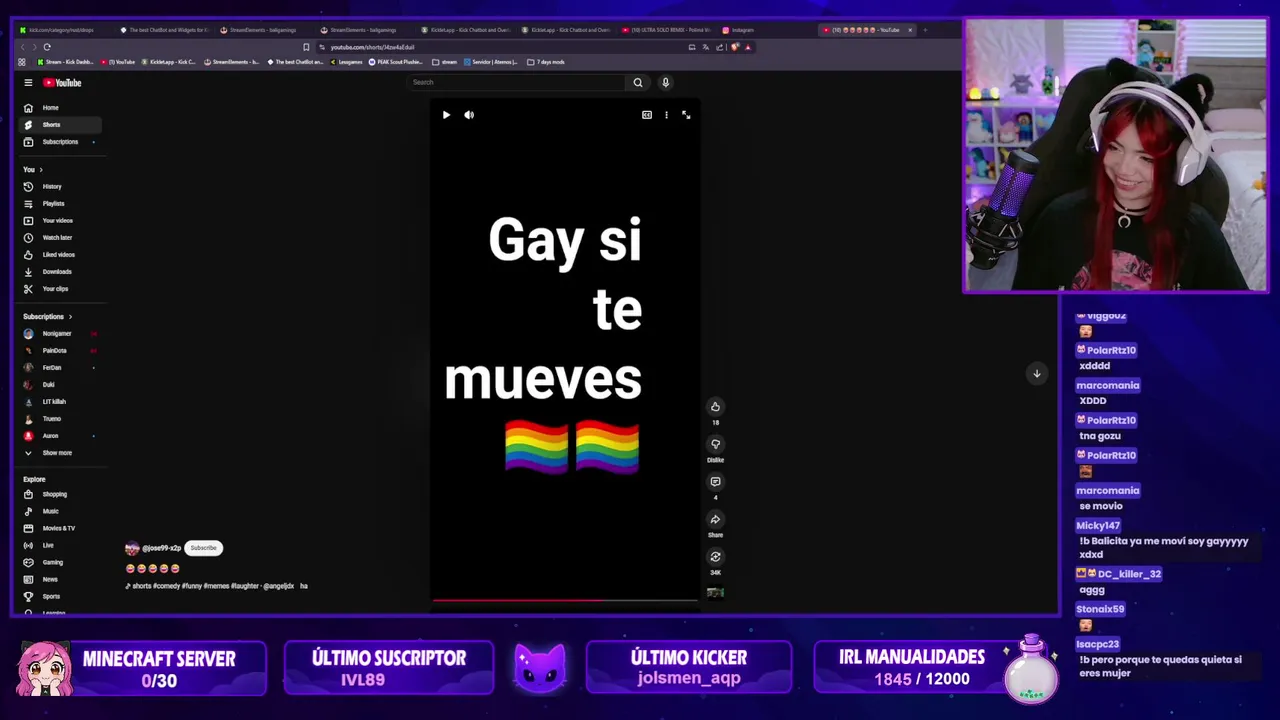Reload the browser page
The image size is (1280, 720).
[47, 47]
